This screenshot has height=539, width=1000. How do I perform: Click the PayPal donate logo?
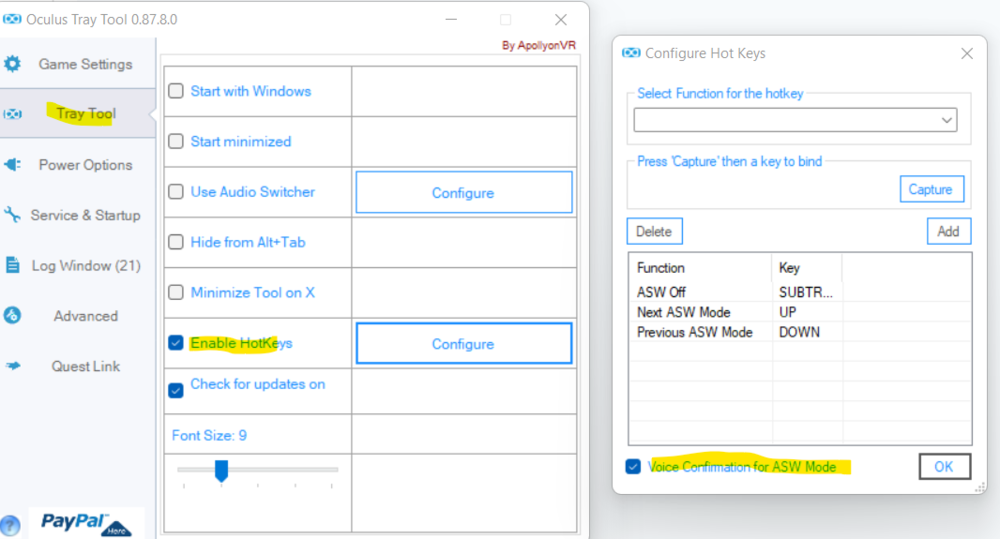(x=86, y=523)
